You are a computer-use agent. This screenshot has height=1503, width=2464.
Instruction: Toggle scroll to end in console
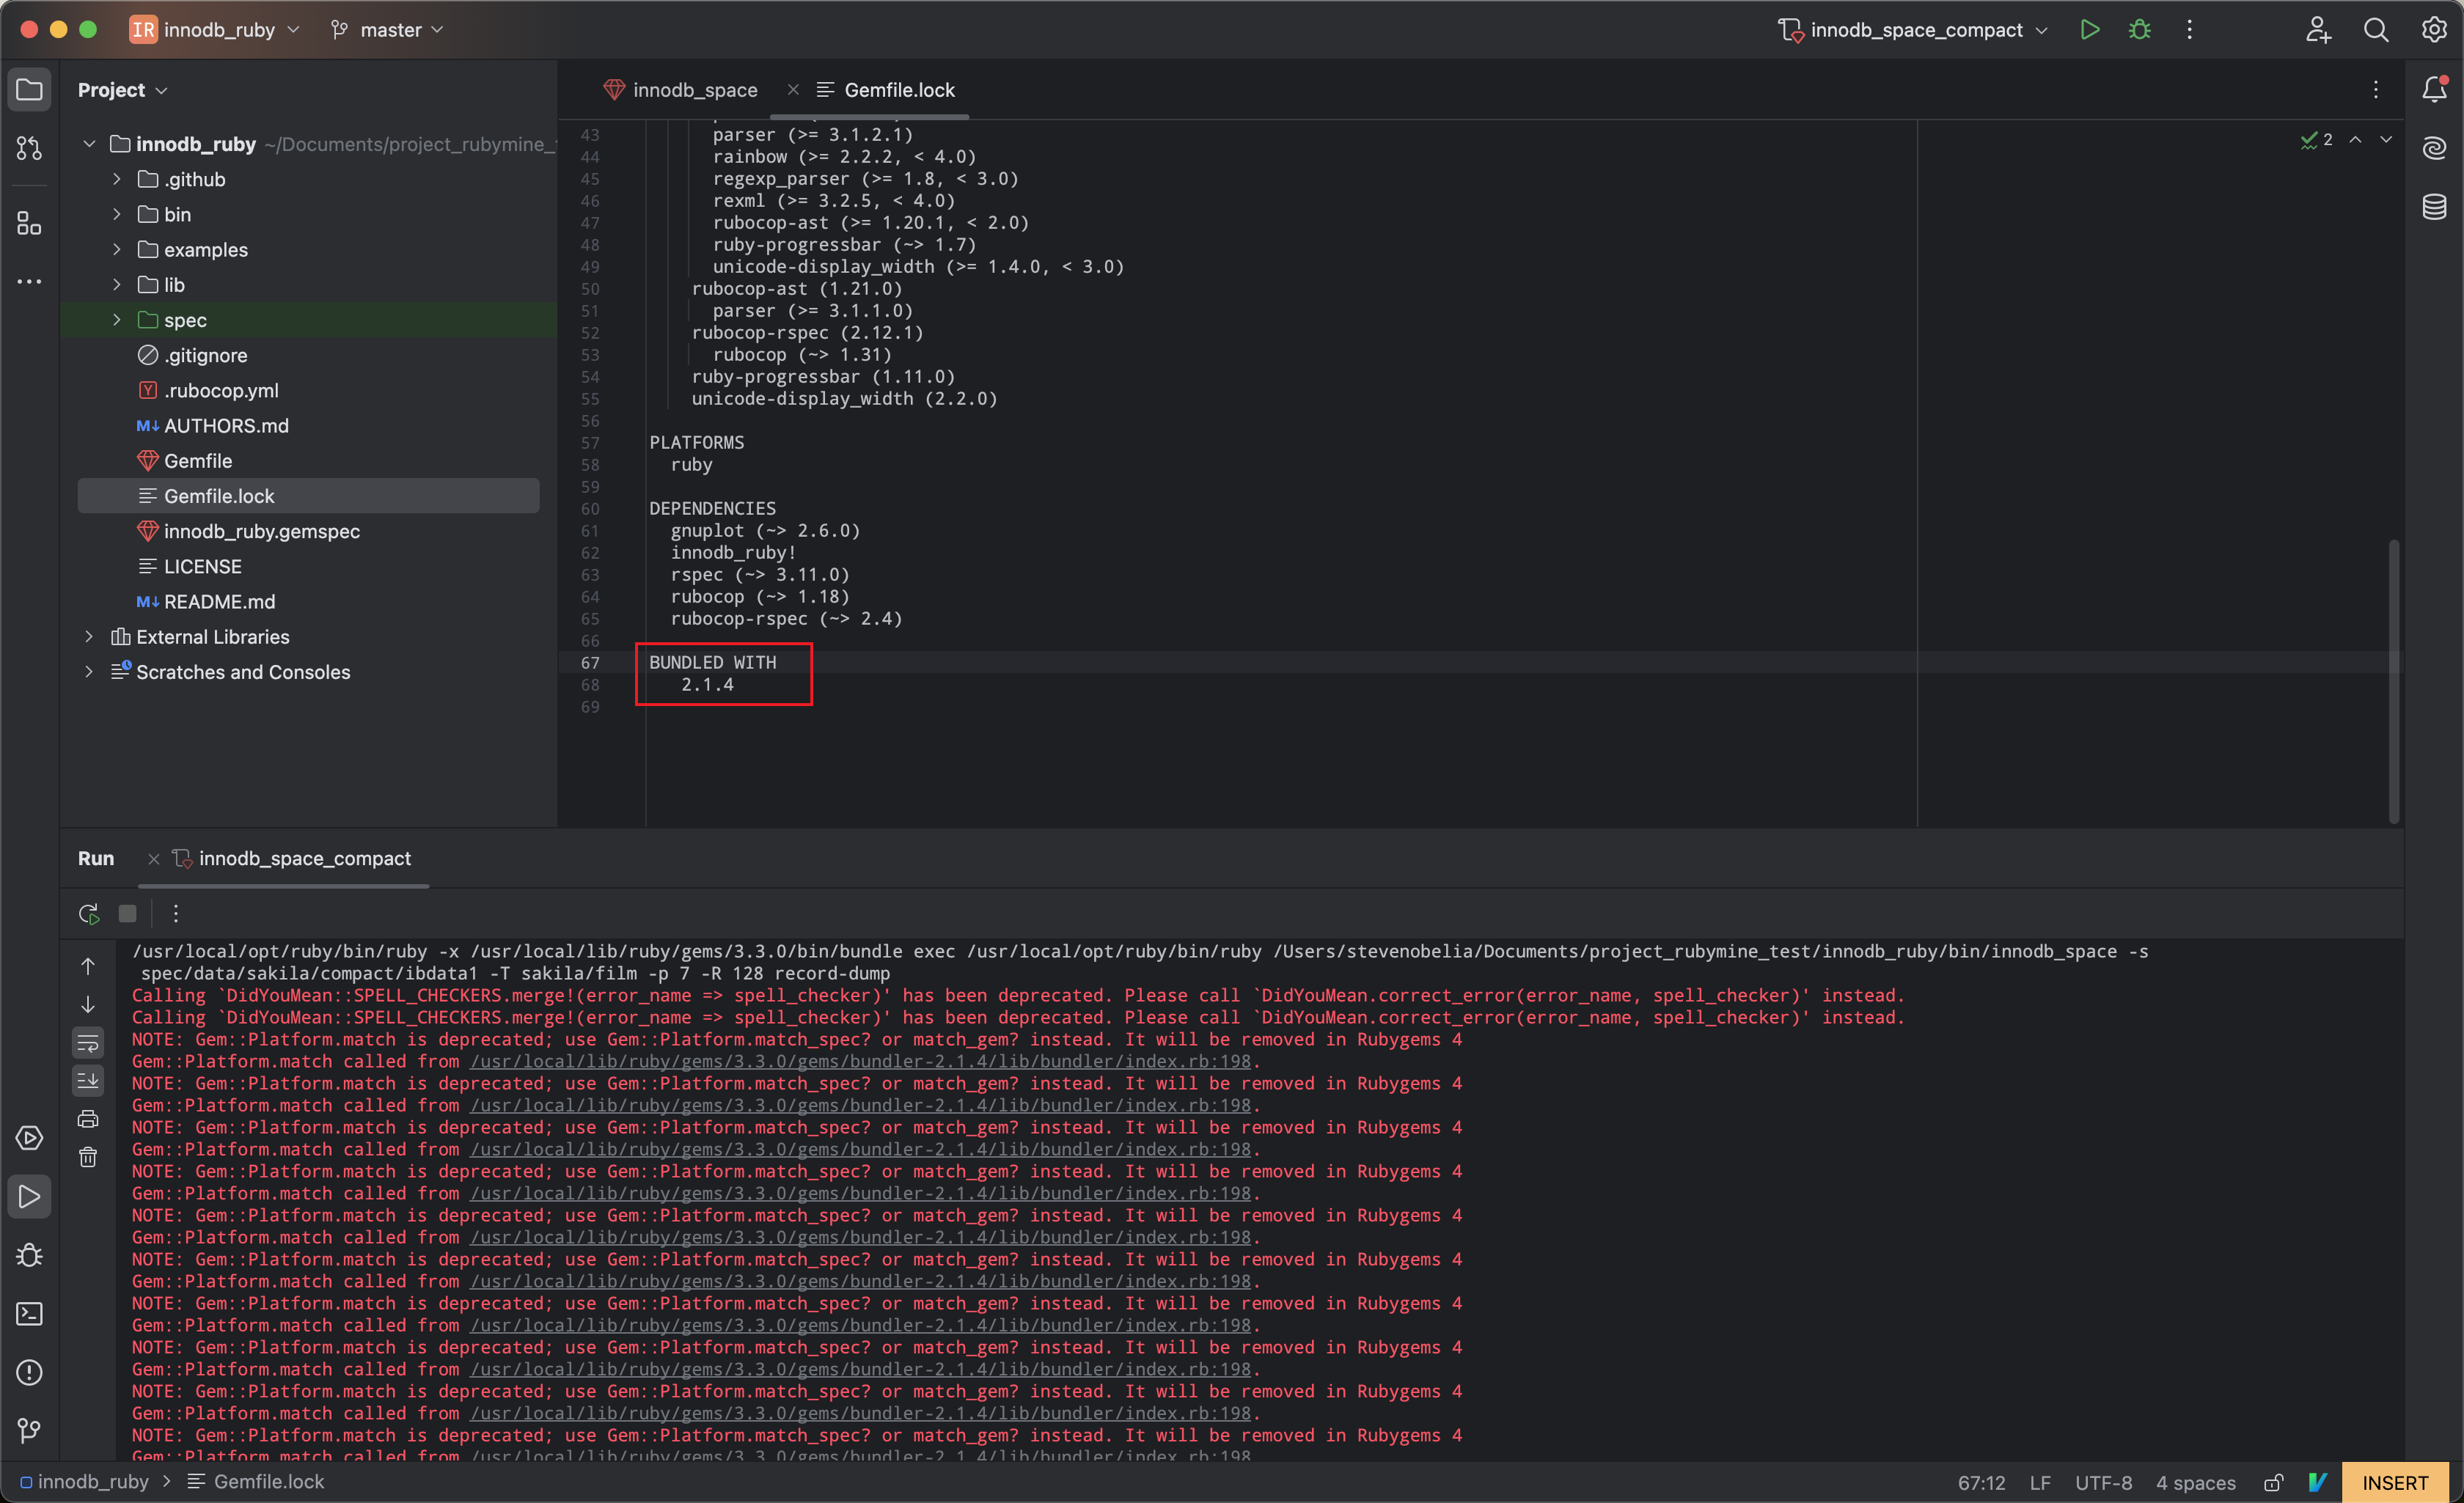point(88,1080)
